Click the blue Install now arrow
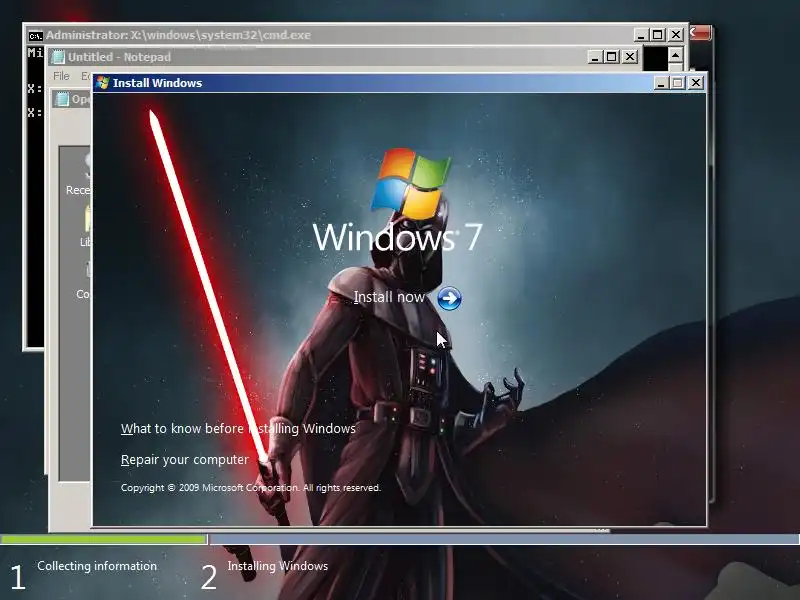 tap(449, 298)
